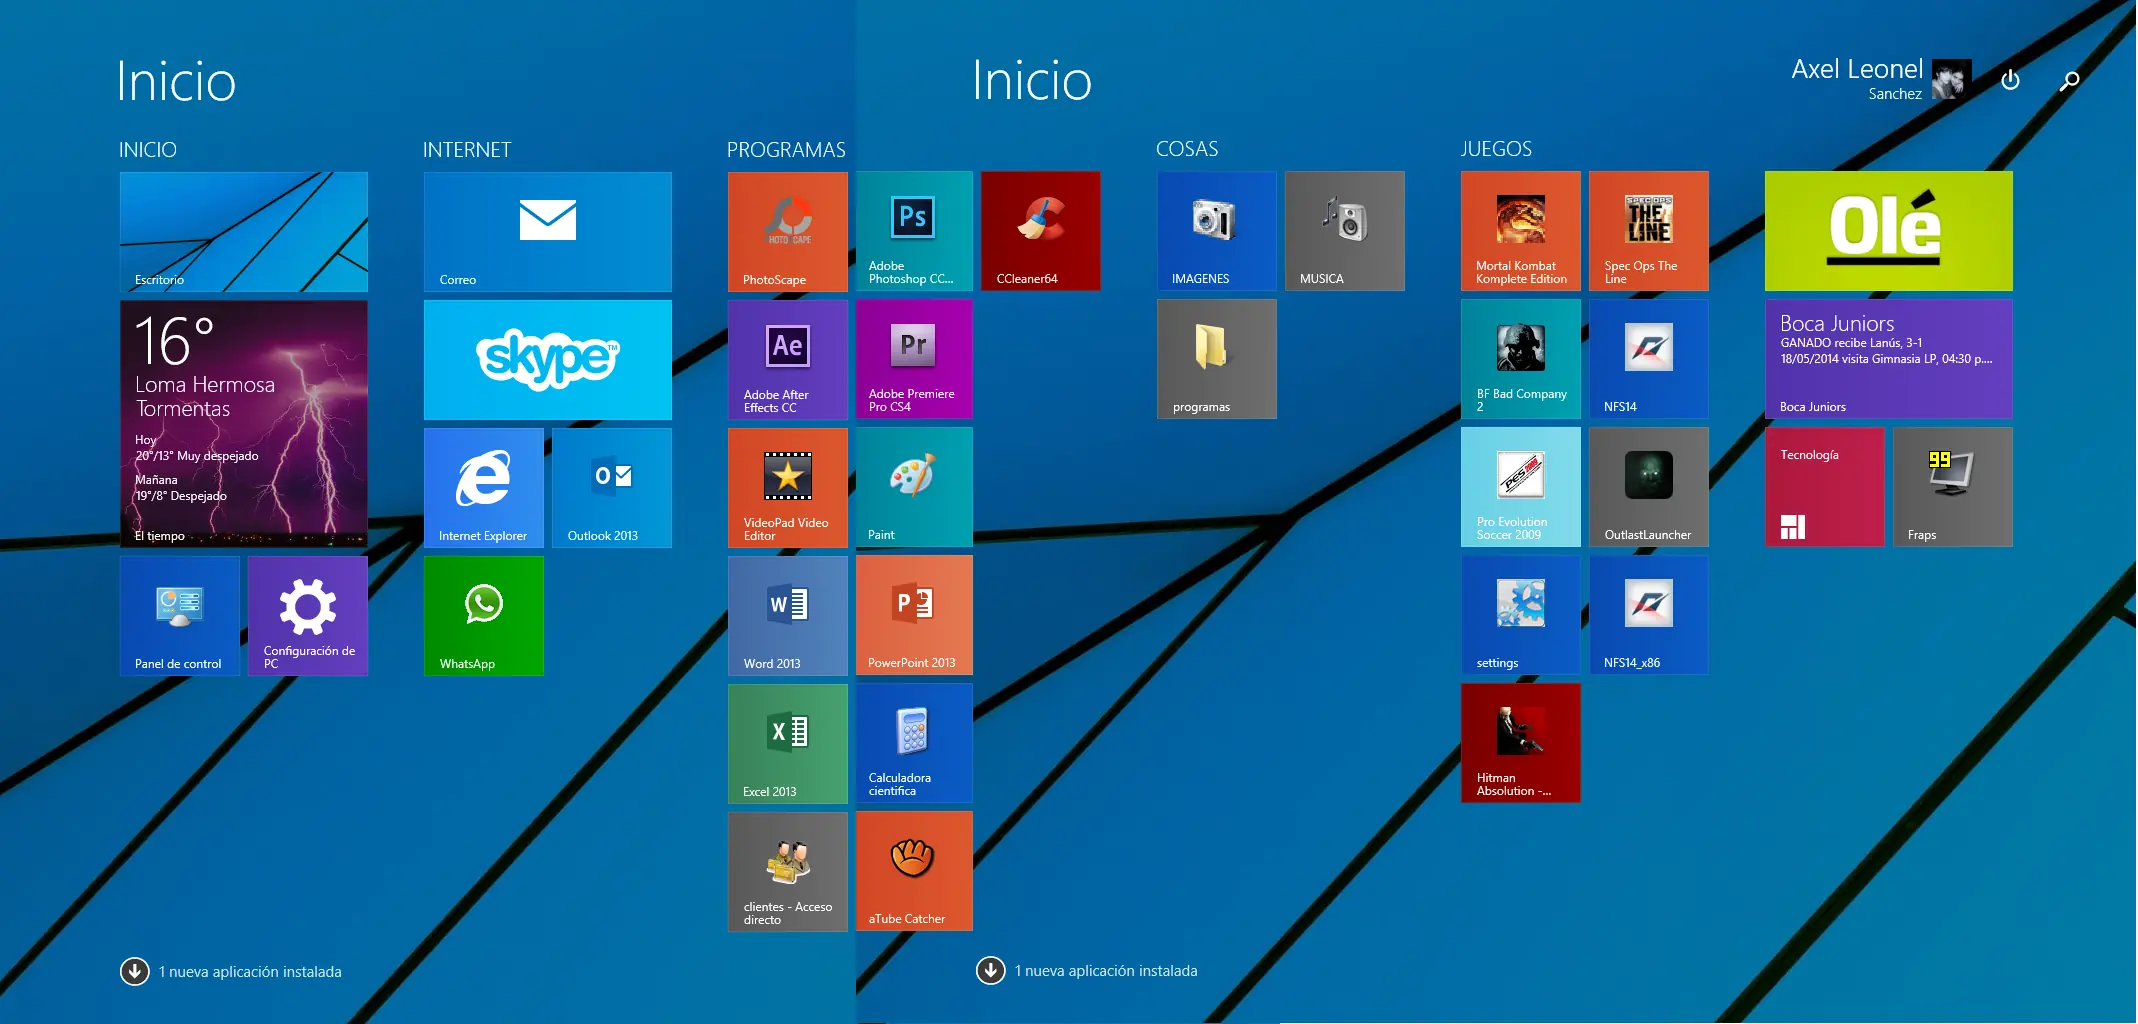
Task: Launch the aTube Catcher tile
Action: tap(914, 871)
